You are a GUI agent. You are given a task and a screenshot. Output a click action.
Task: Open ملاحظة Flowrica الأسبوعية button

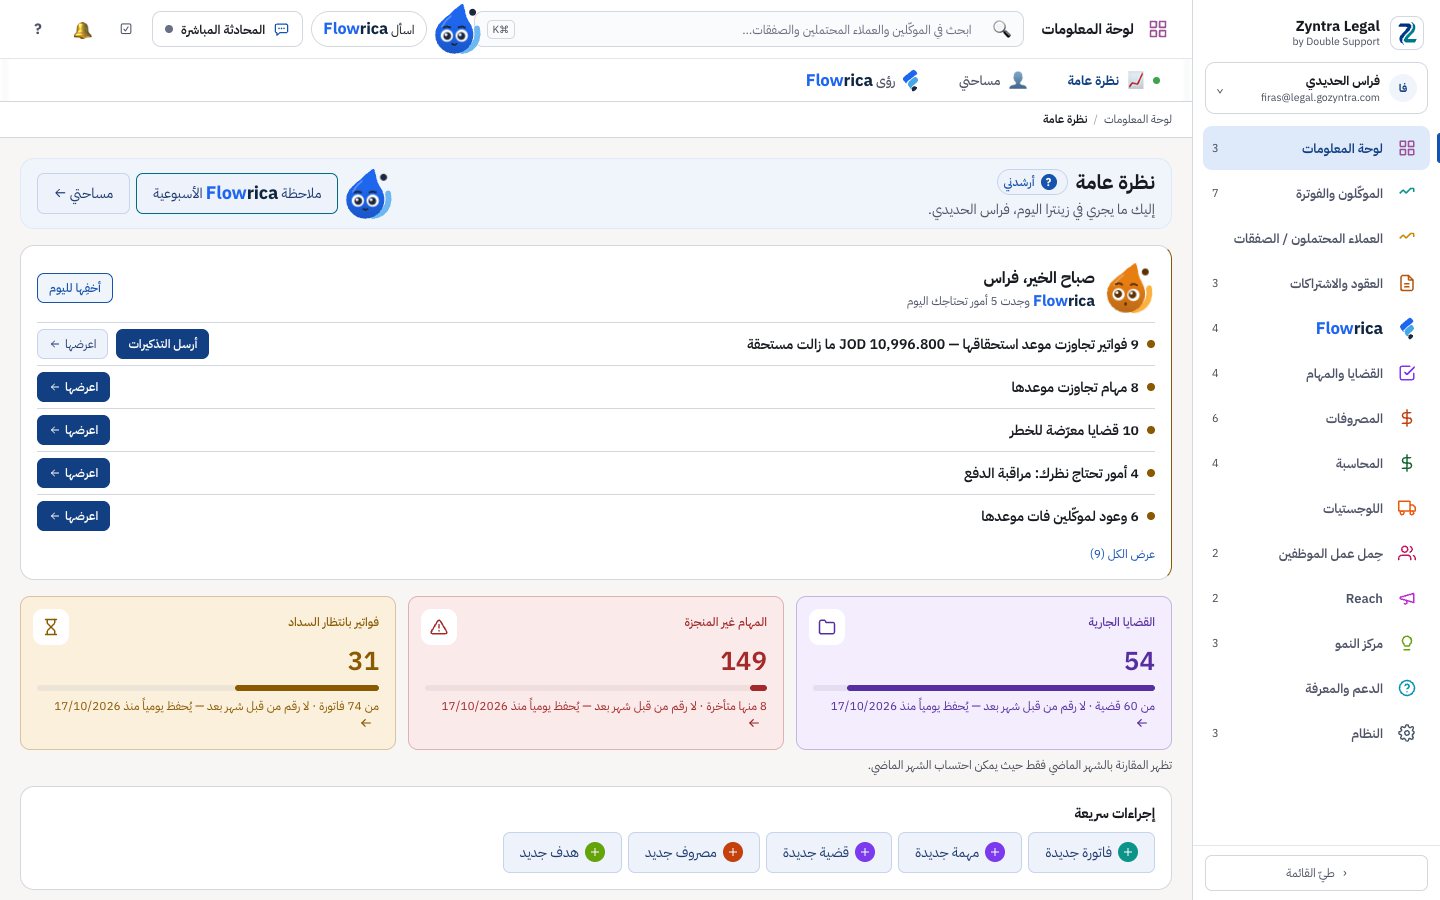tap(237, 193)
